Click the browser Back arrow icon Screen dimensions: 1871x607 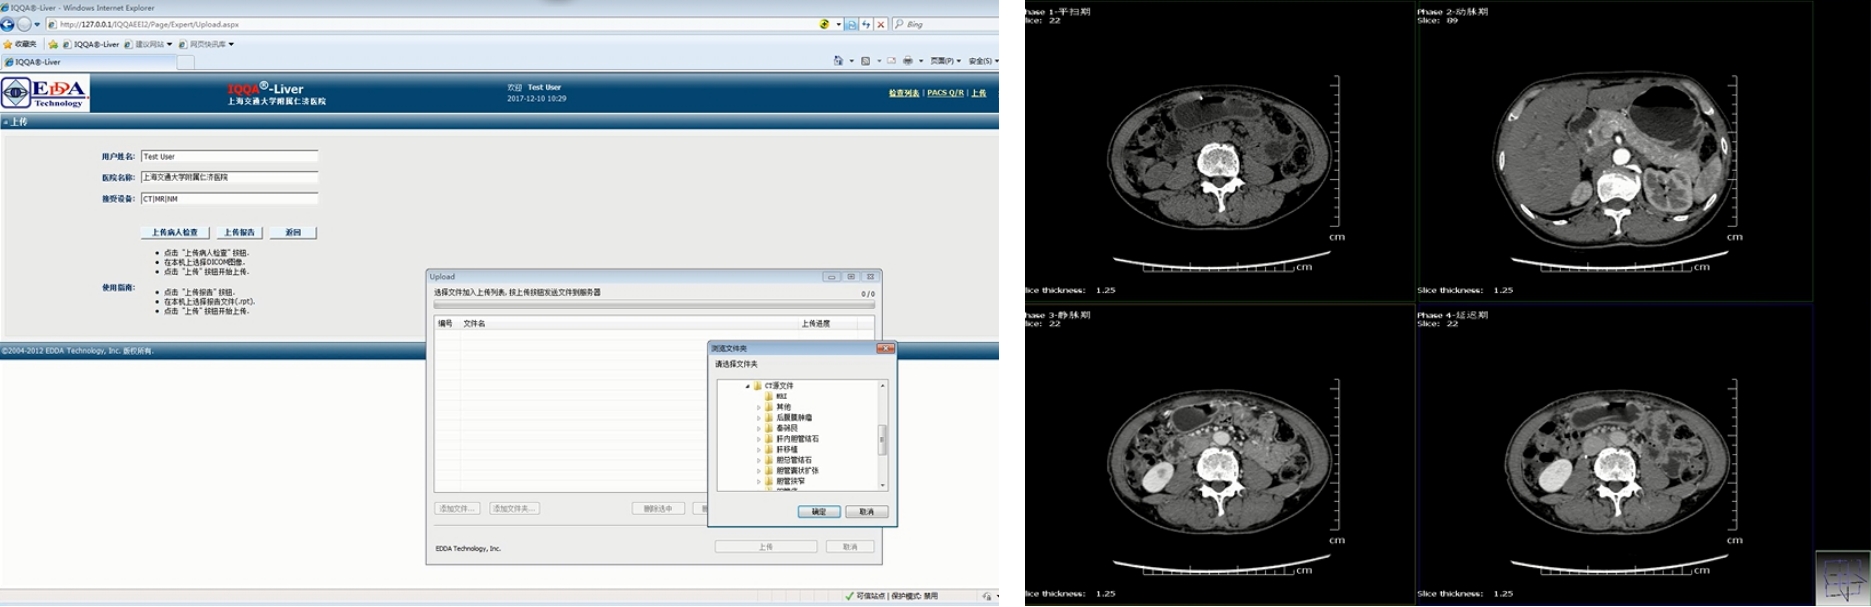[x=8, y=24]
